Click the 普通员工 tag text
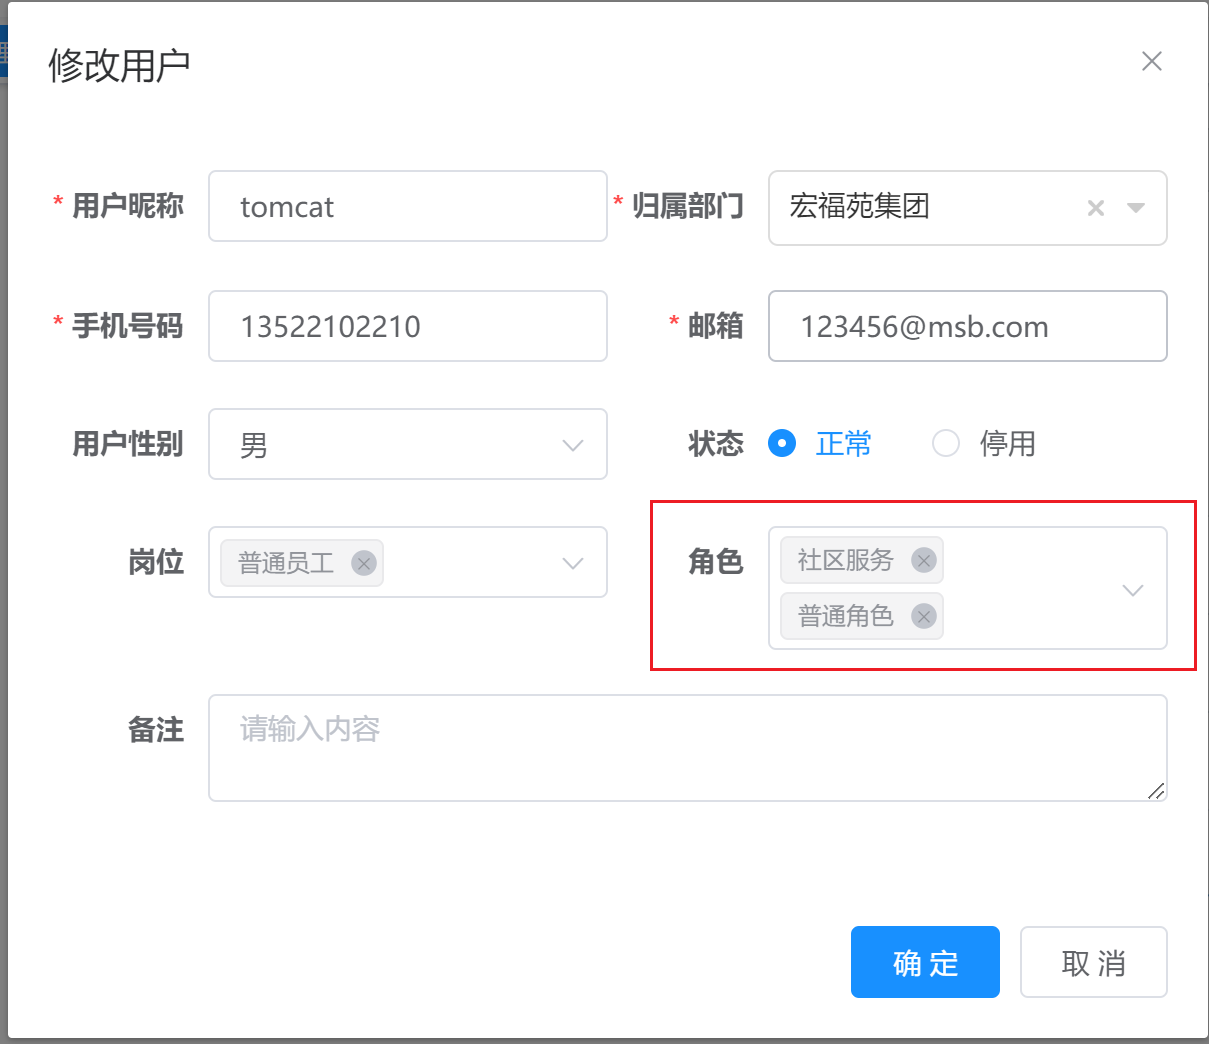 [286, 563]
